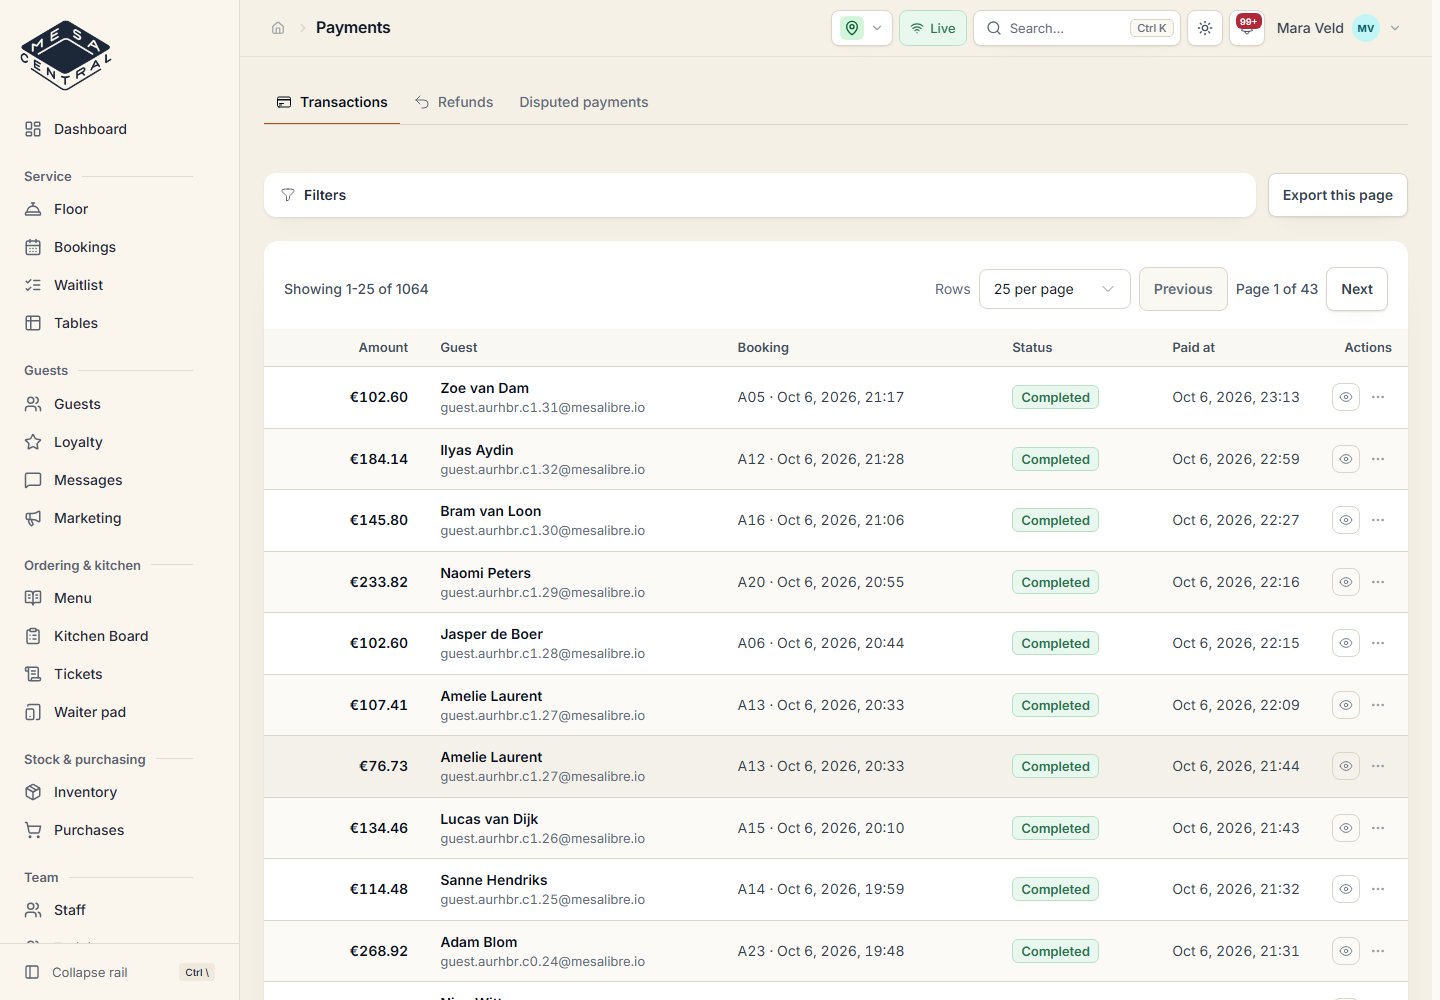Open more actions for Bram van Loon
1440x1000 pixels.
(1378, 520)
